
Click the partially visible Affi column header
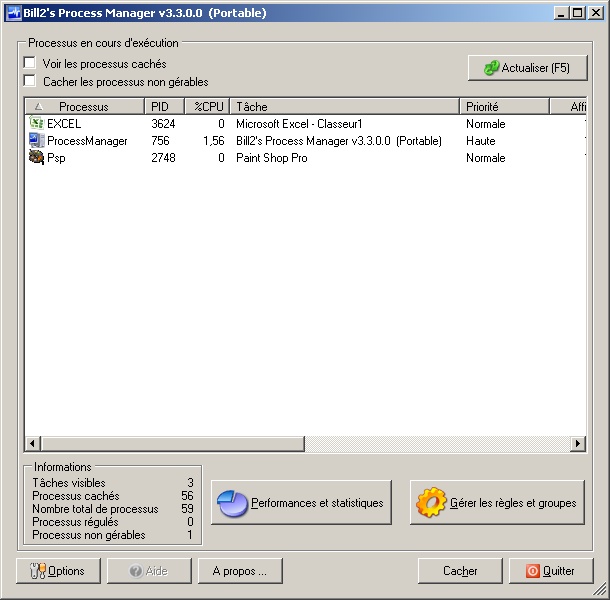pyautogui.click(x=568, y=107)
